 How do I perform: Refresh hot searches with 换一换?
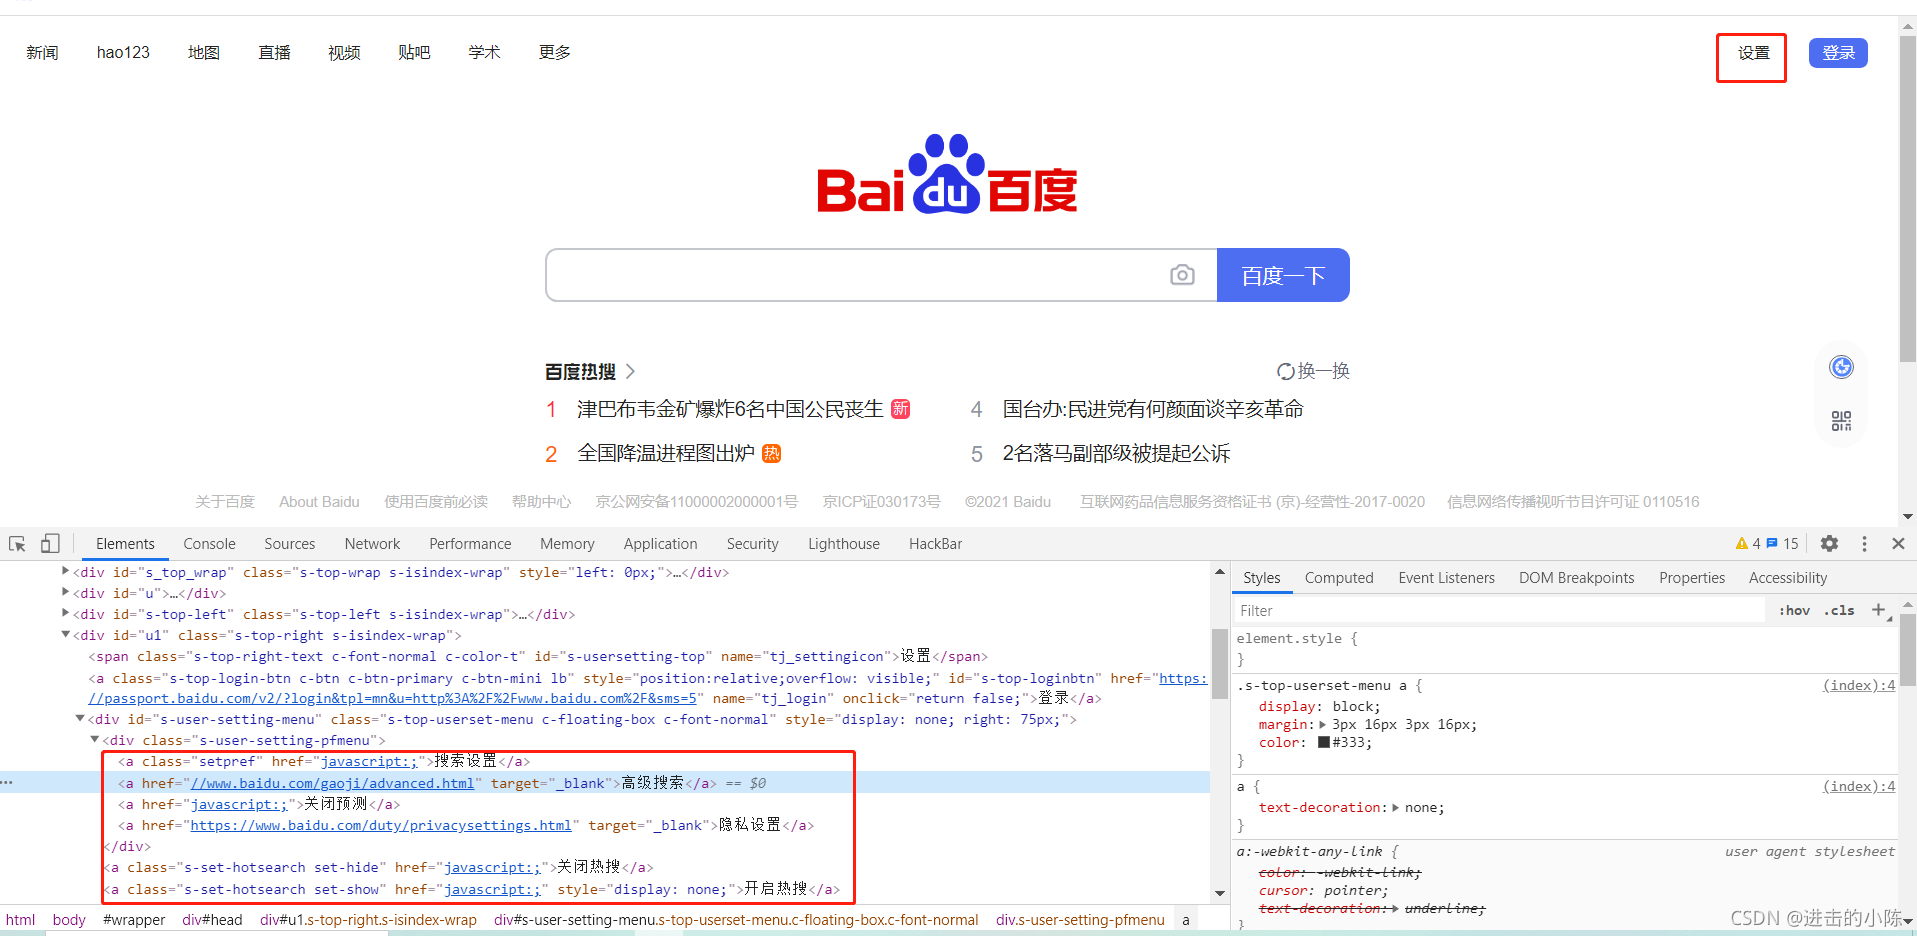point(1313,370)
